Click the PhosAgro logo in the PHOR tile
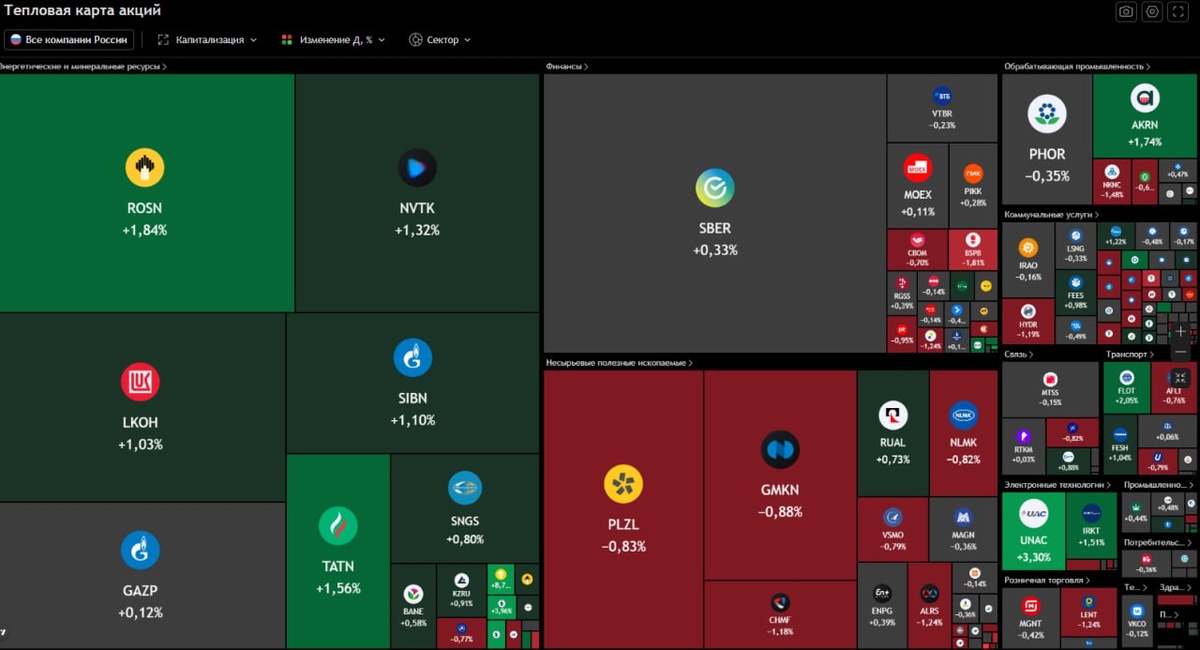Viewport: 1200px width, 650px height. pyautogui.click(x=1047, y=114)
